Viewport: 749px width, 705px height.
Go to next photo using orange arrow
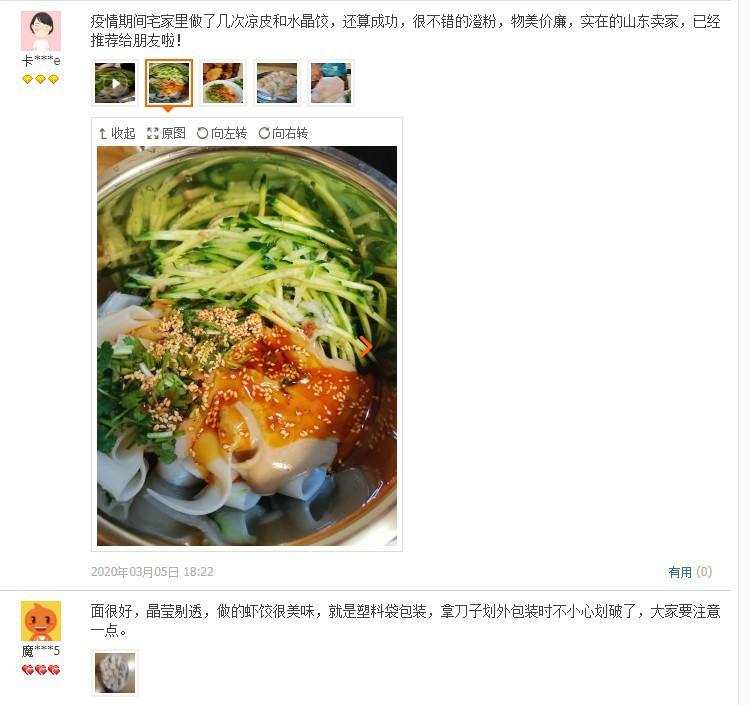[x=365, y=346]
